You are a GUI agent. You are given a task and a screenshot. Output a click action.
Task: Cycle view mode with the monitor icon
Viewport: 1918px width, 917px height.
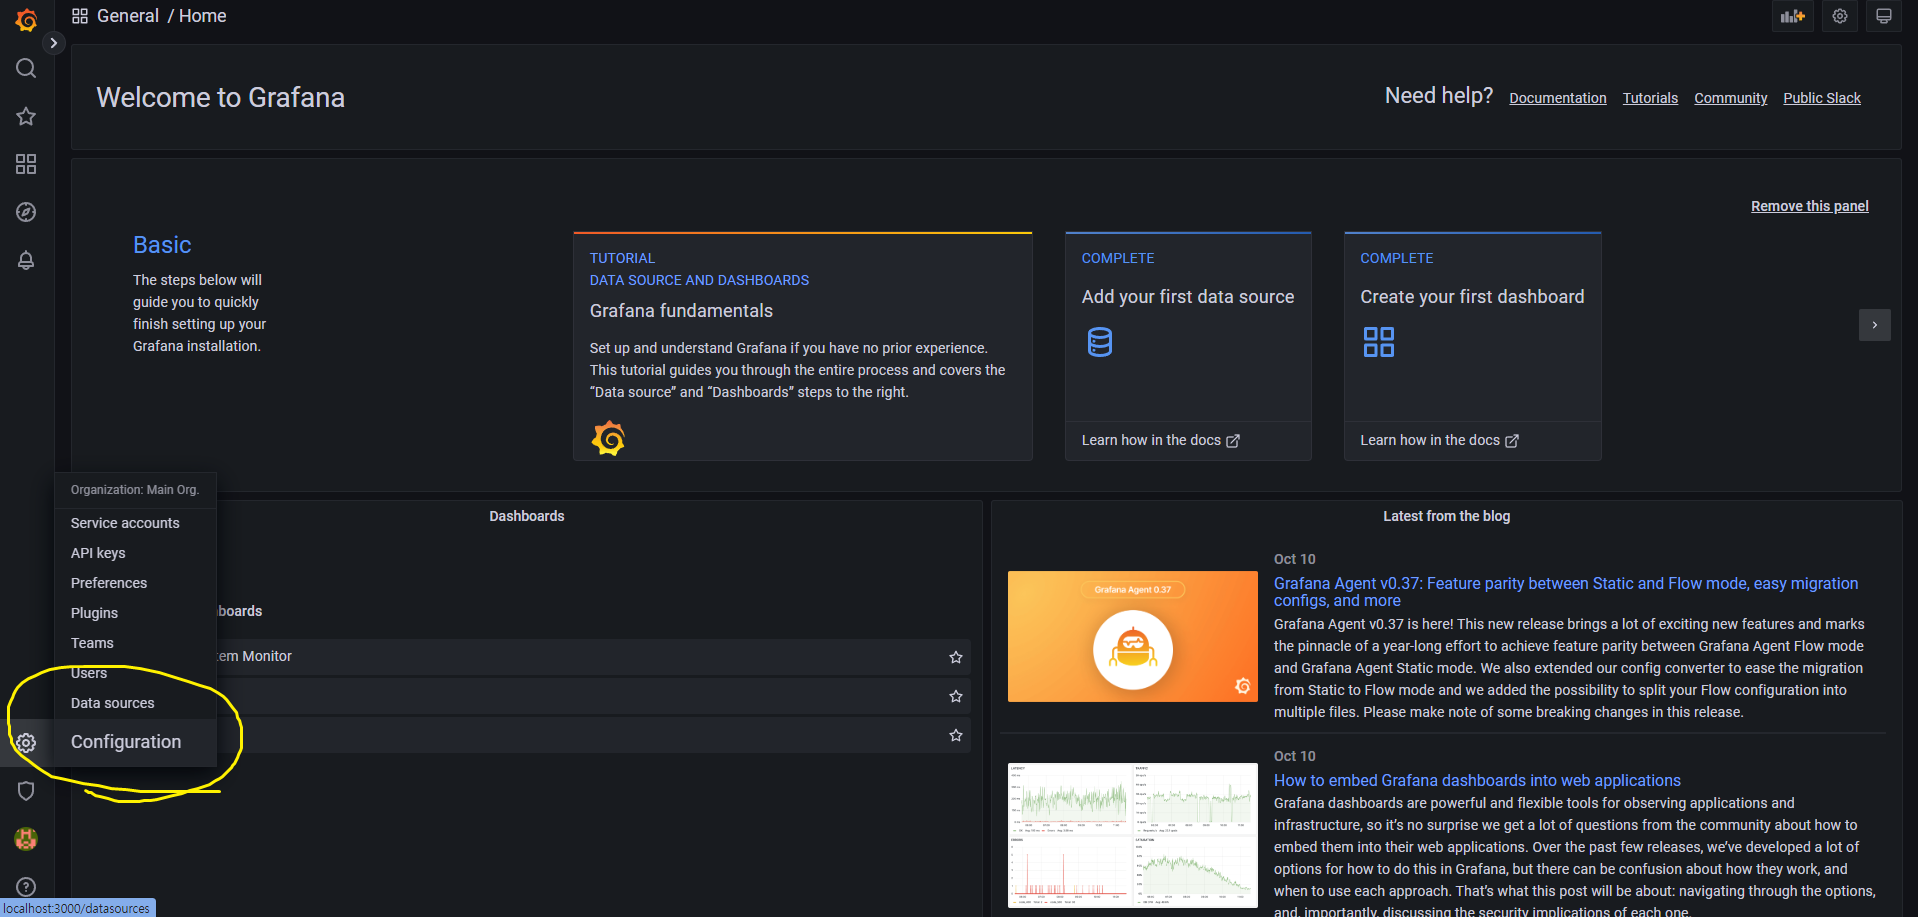(x=1884, y=16)
